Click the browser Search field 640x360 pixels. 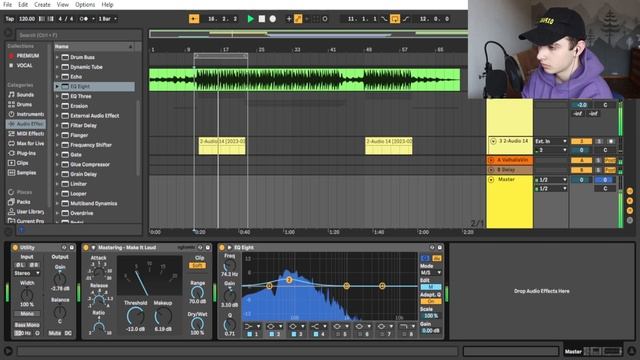click(78, 35)
